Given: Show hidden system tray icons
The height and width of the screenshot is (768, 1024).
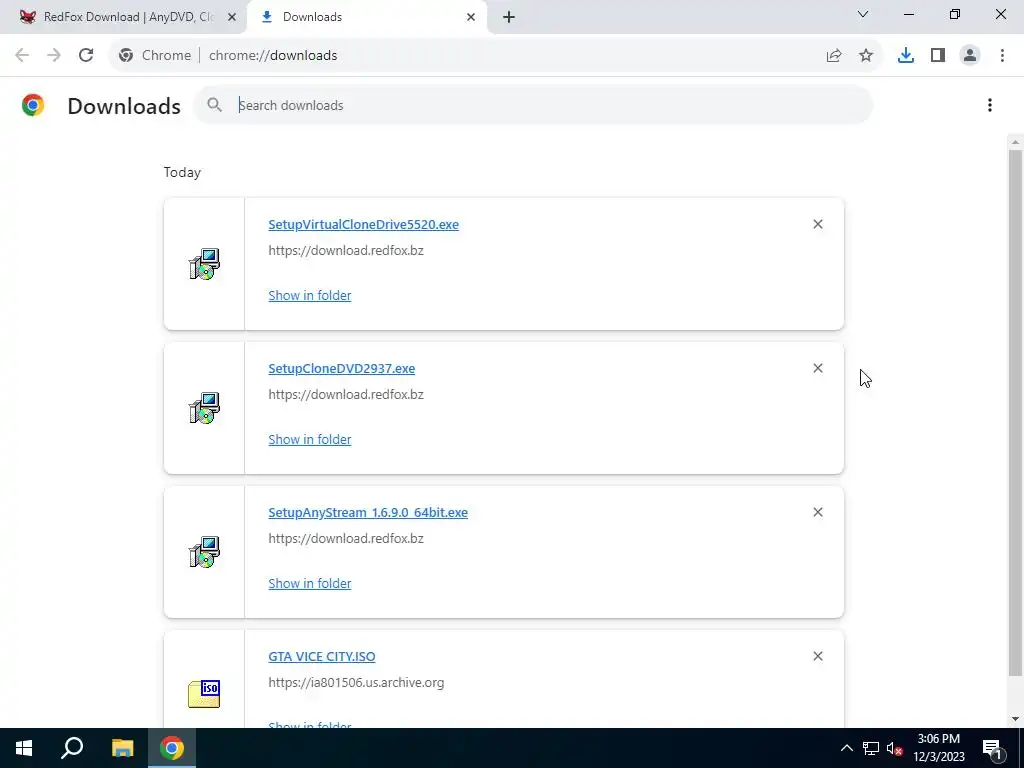Looking at the screenshot, I should pos(846,748).
